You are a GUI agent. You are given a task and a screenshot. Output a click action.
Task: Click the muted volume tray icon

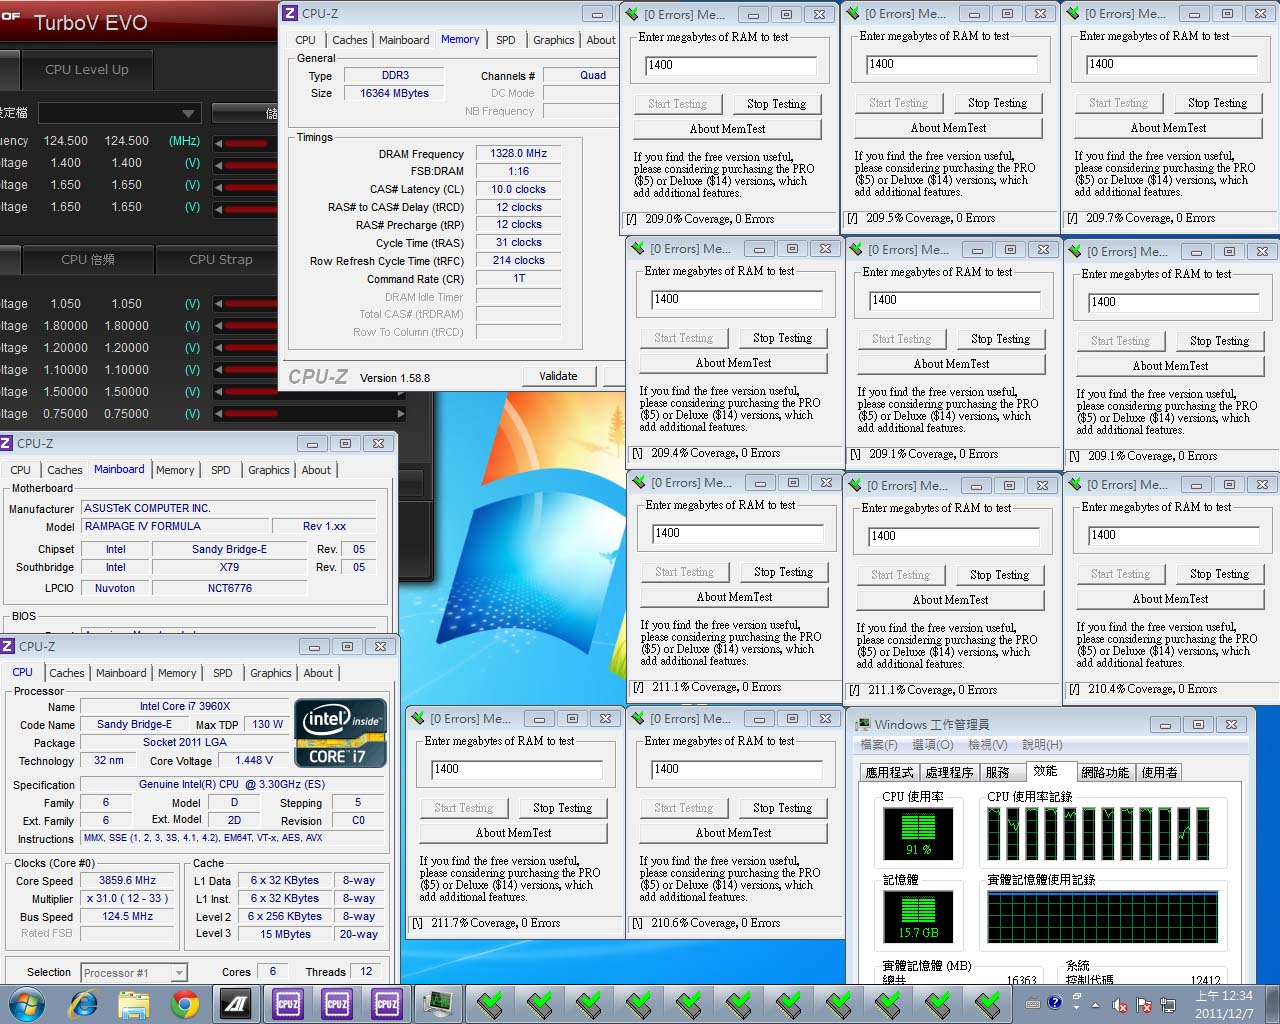point(1119,1004)
